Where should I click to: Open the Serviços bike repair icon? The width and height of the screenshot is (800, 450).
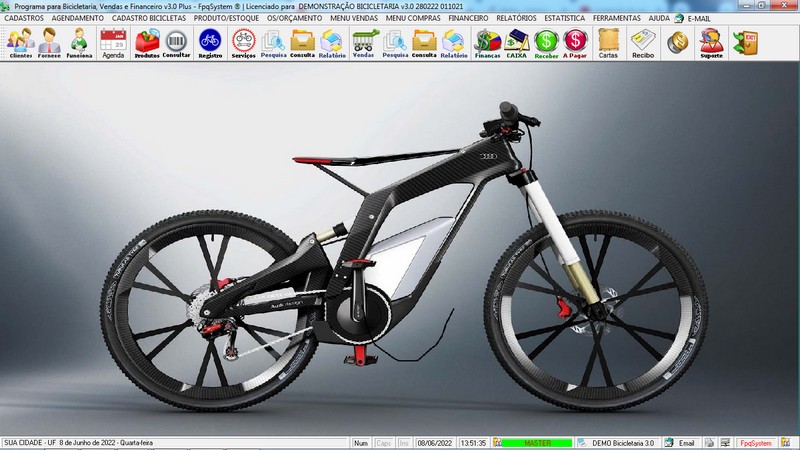click(244, 43)
